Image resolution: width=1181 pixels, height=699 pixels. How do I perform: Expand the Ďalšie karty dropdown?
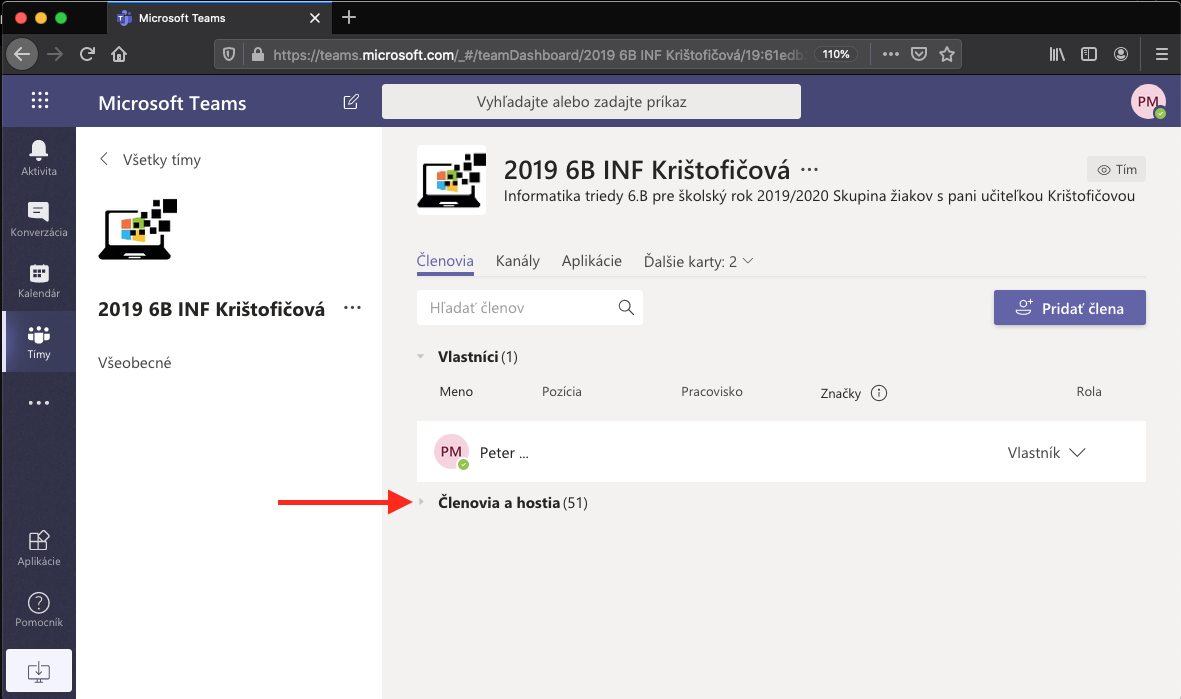[697, 261]
